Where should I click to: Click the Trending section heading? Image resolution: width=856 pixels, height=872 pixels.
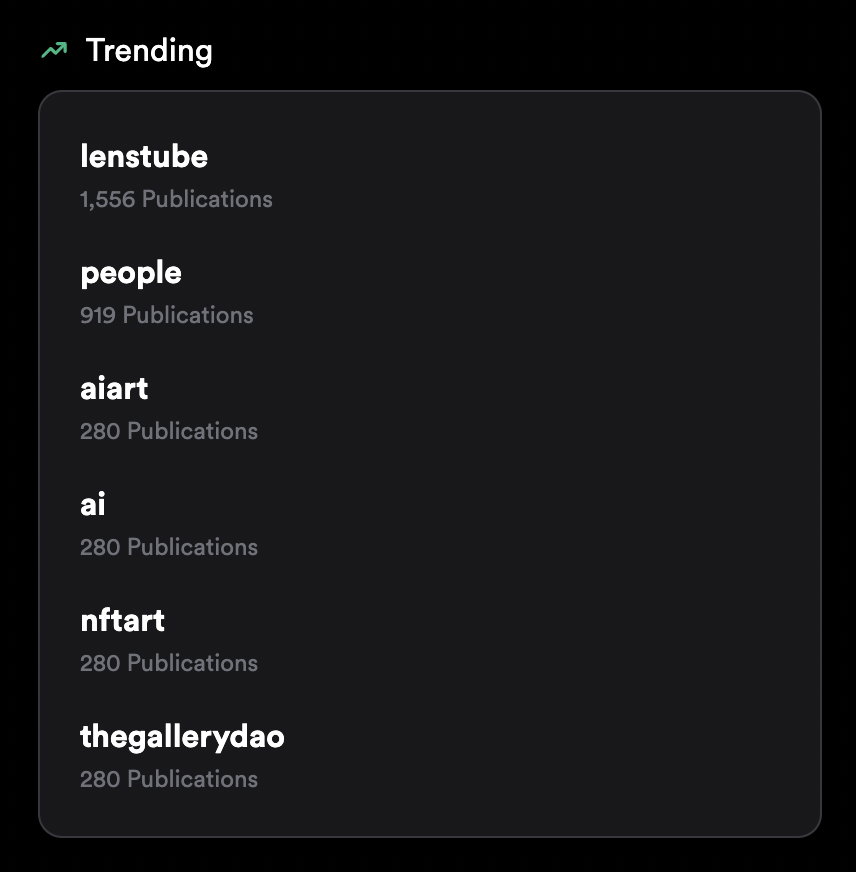pyautogui.click(x=149, y=51)
